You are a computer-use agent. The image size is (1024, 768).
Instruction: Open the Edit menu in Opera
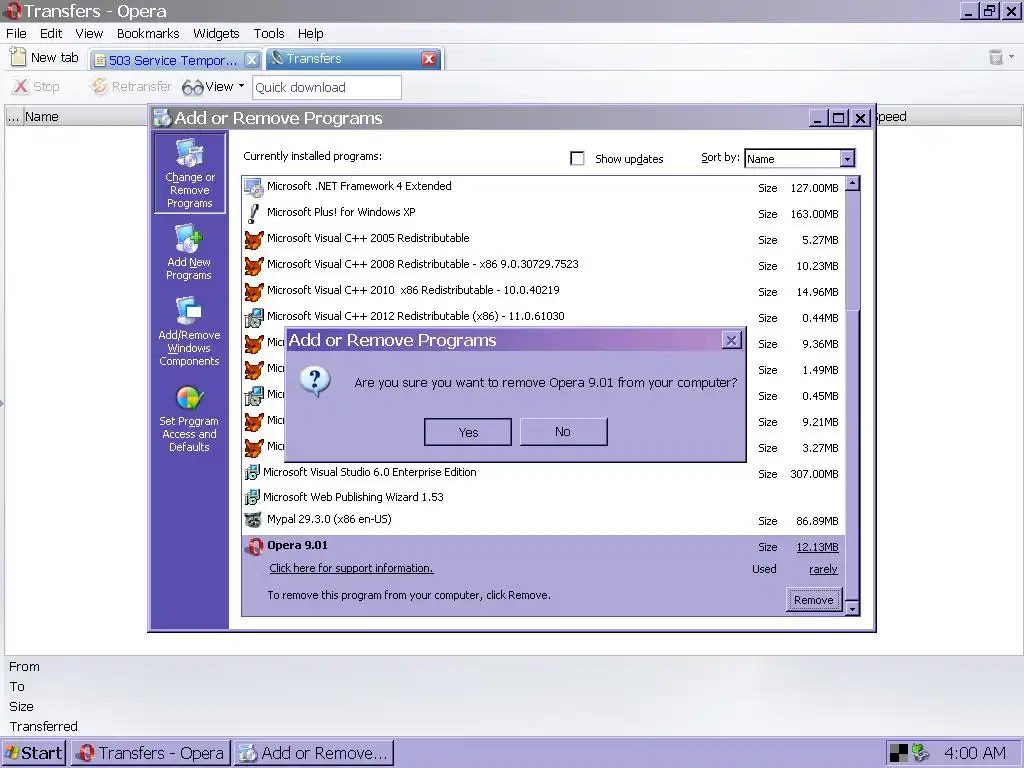(x=51, y=33)
